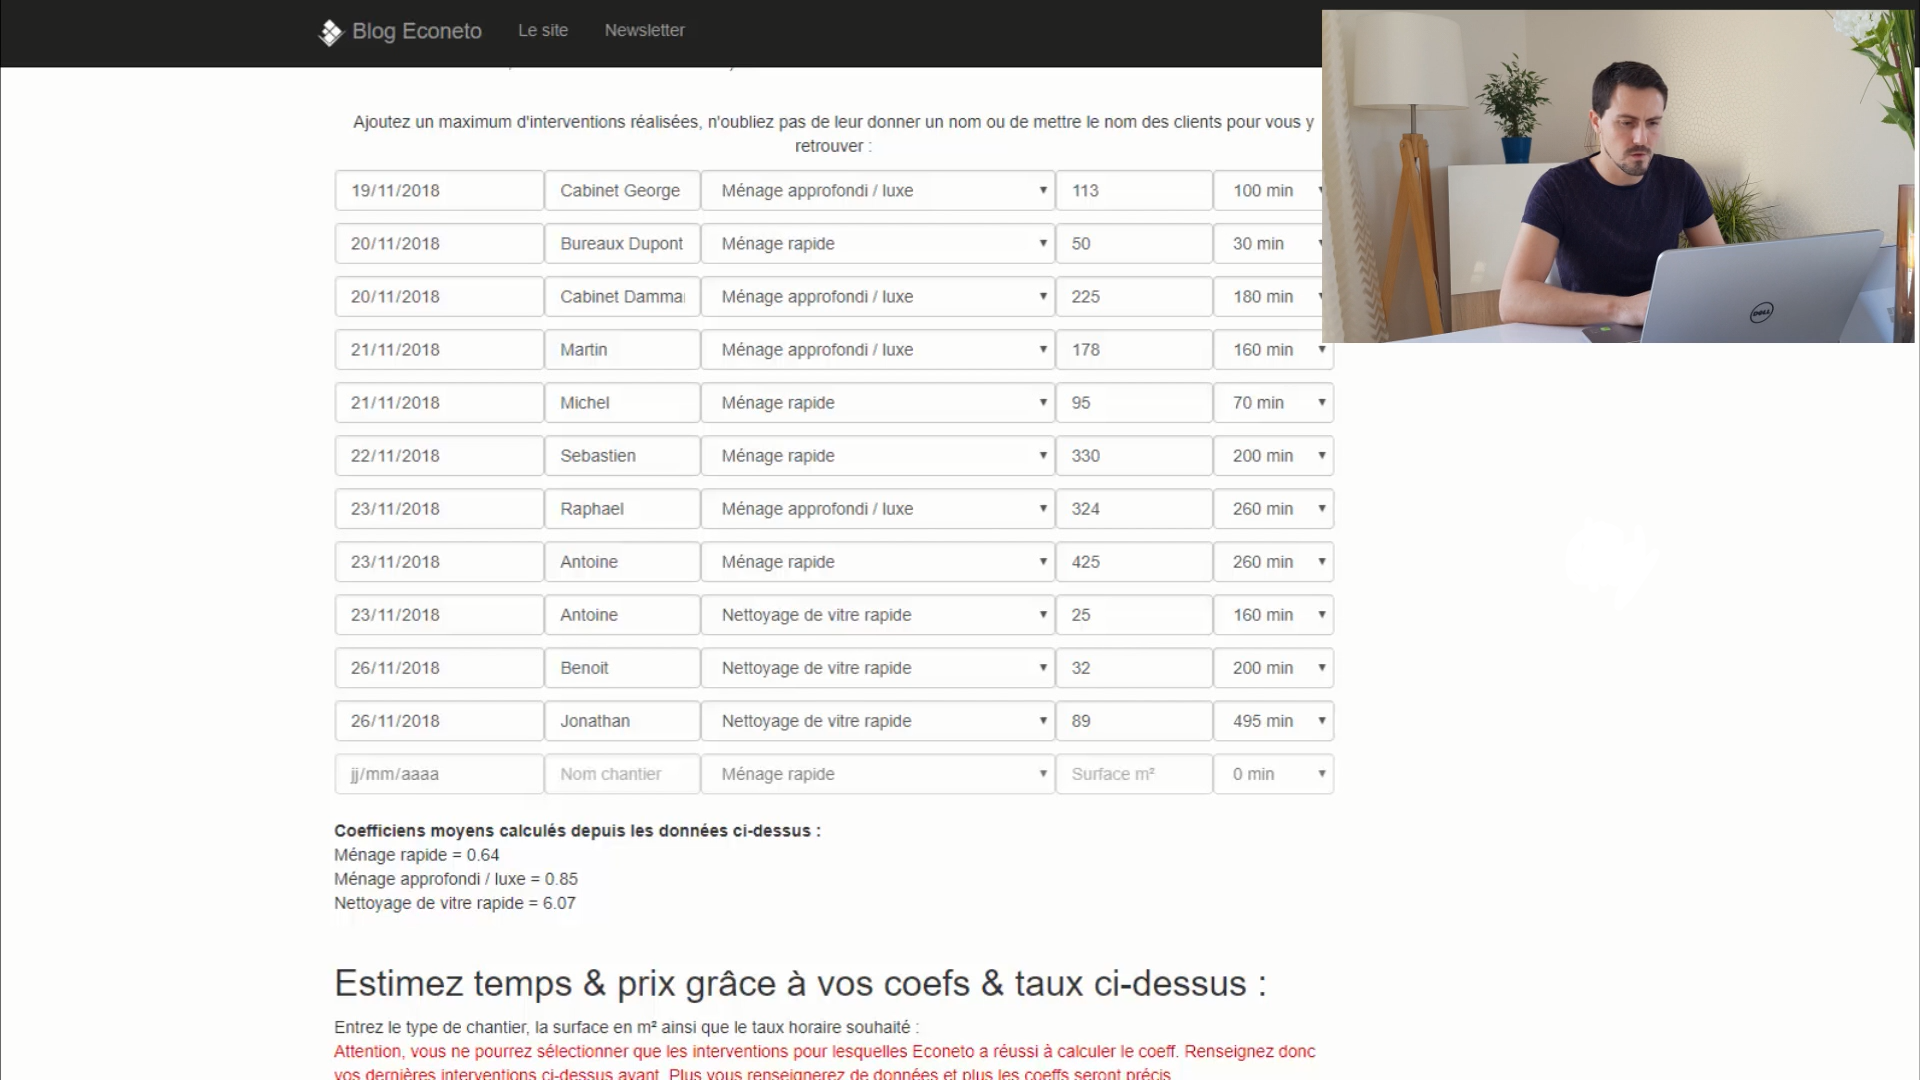Edit the Raphael name field
The height and width of the screenshot is (1080, 1920).
tap(622, 508)
